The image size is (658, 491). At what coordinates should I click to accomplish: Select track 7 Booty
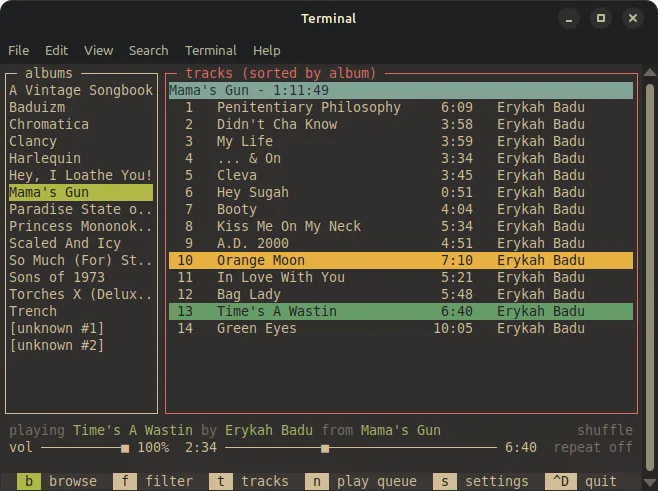pyautogui.click(x=401, y=209)
